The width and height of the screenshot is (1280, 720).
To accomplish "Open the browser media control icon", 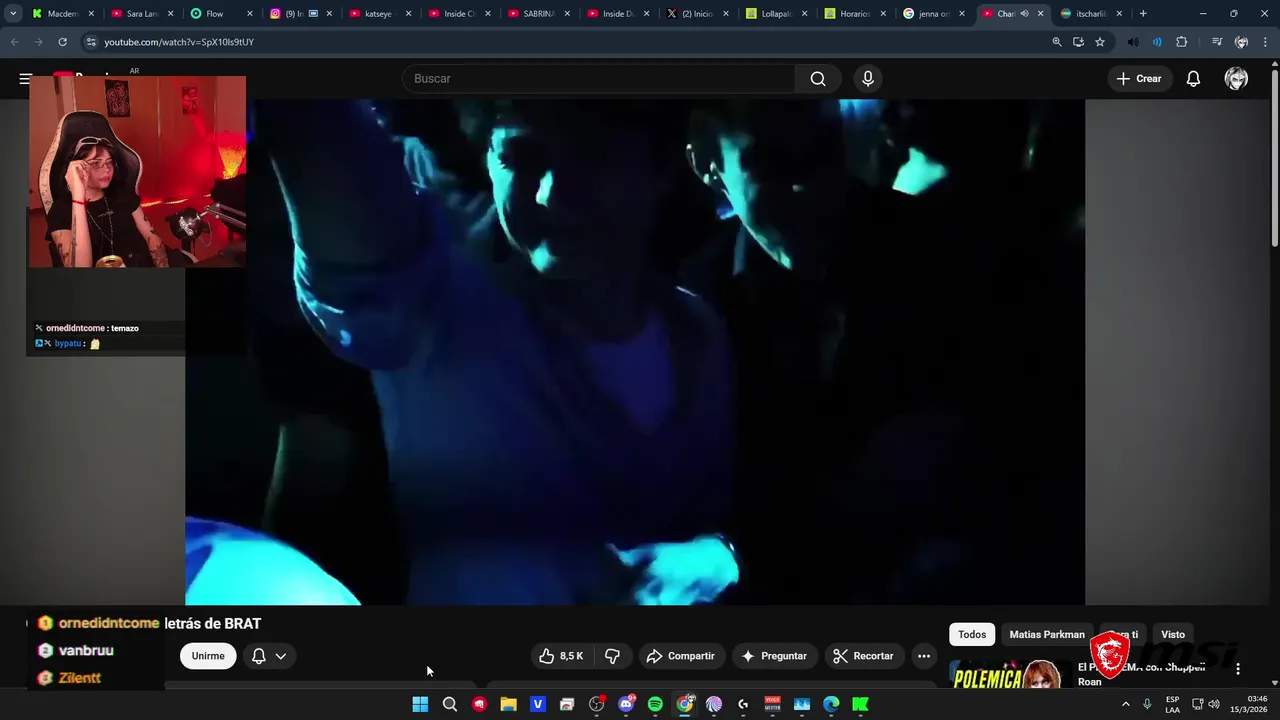I will (1217, 42).
